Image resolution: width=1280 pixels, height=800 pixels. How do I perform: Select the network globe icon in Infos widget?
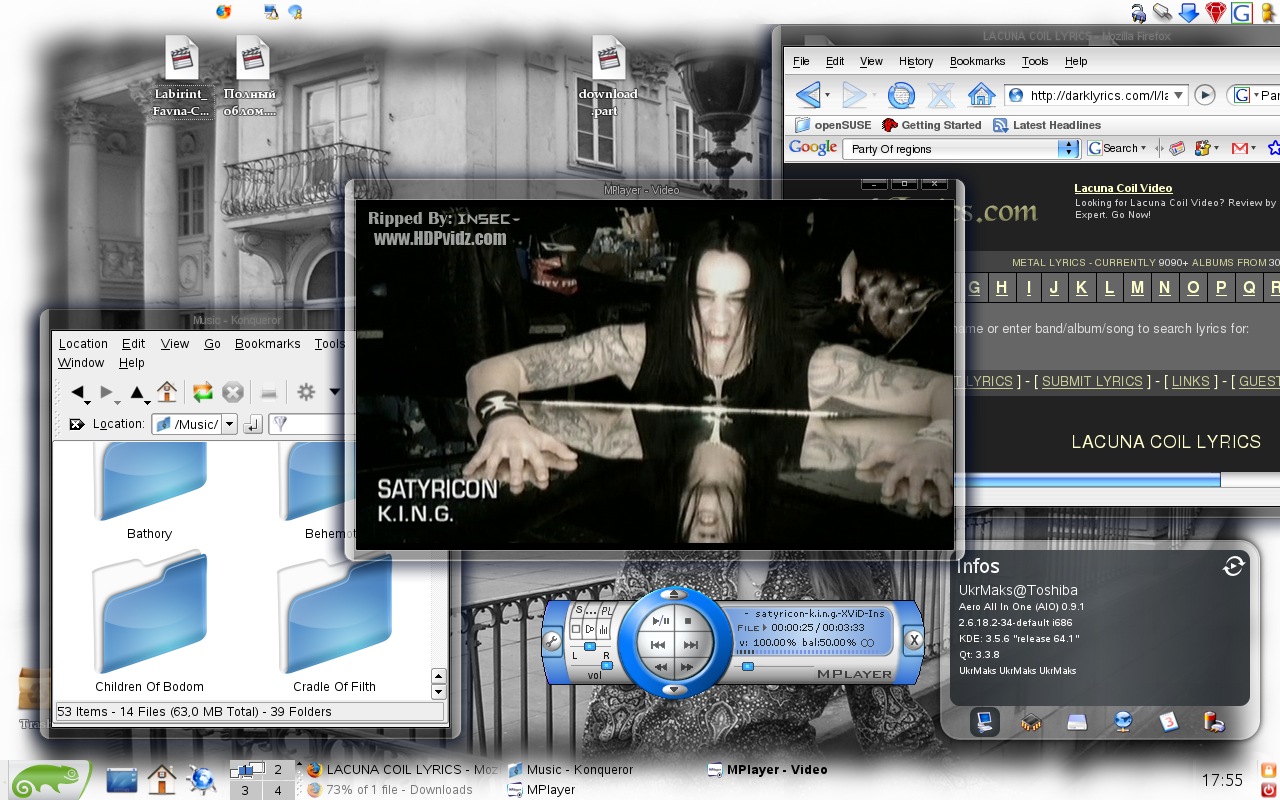(1123, 721)
